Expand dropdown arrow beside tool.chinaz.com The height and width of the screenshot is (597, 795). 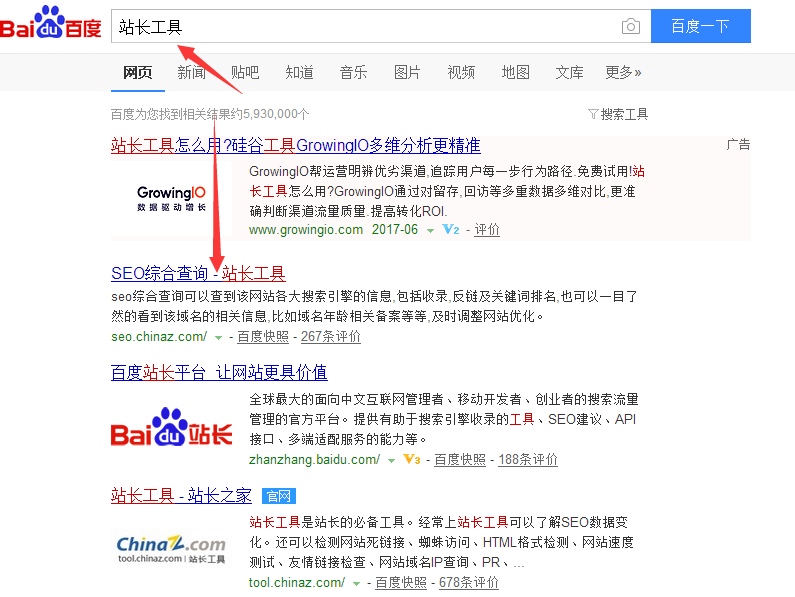pyautogui.click(x=356, y=584)
